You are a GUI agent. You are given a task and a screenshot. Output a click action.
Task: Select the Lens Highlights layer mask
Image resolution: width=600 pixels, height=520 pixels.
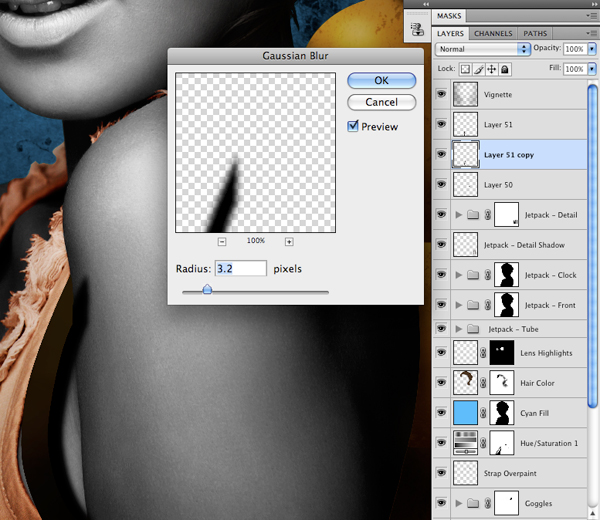coord(502,353)
